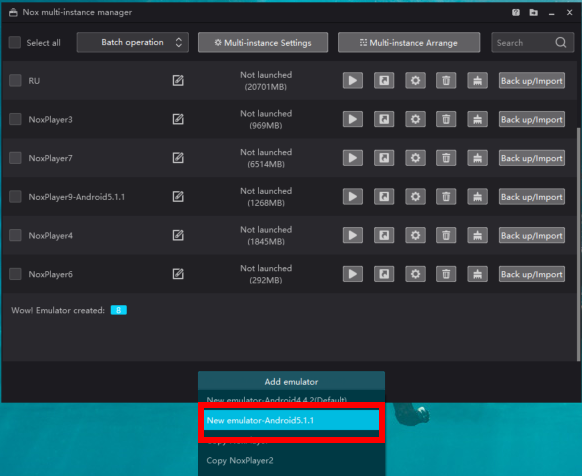Start NoxPlayer9-Android5.1.1 play button
Image resolution: width=582 pixels, height=476 pixels.
click(353, 196)
